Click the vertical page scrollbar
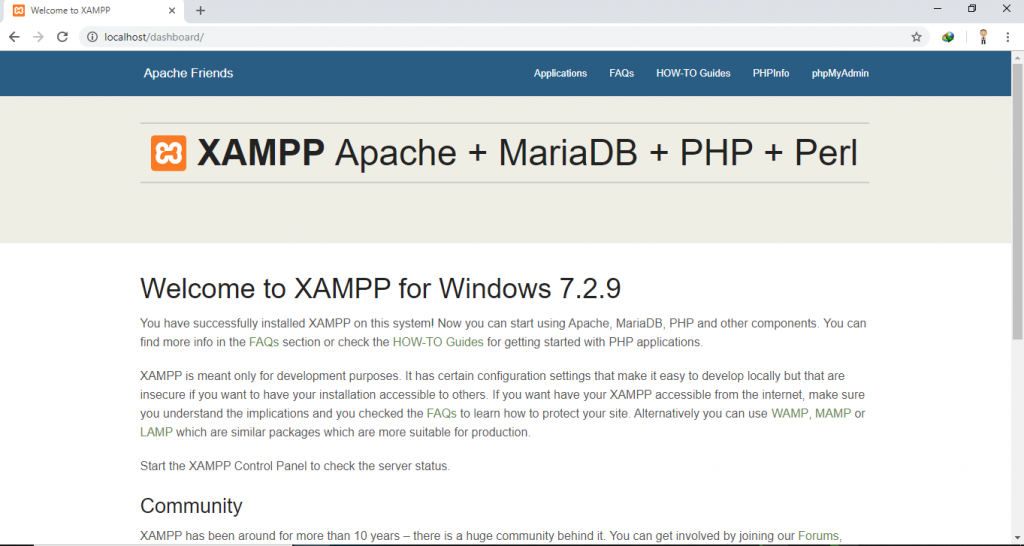 pos(1017,200)
